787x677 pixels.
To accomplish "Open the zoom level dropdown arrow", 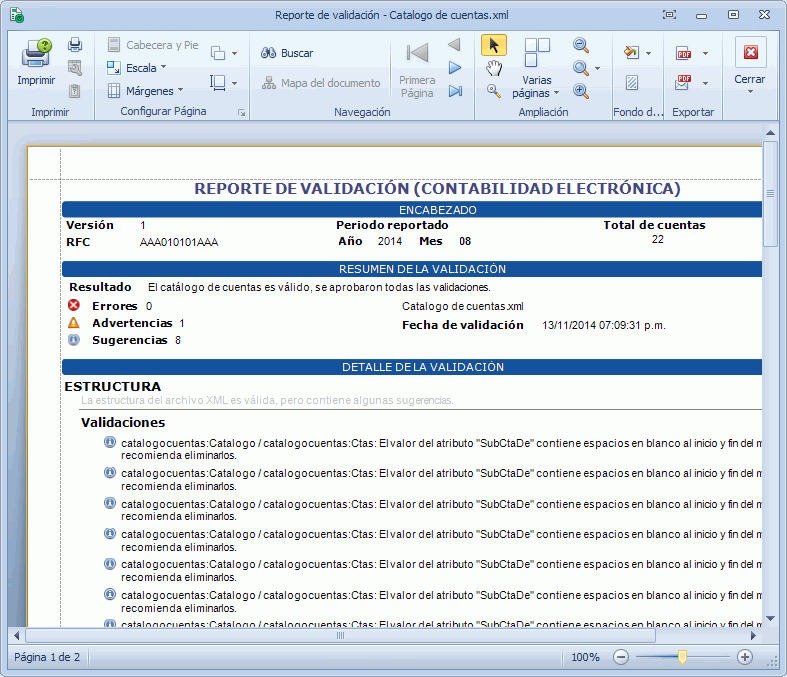I will (597, 68).
